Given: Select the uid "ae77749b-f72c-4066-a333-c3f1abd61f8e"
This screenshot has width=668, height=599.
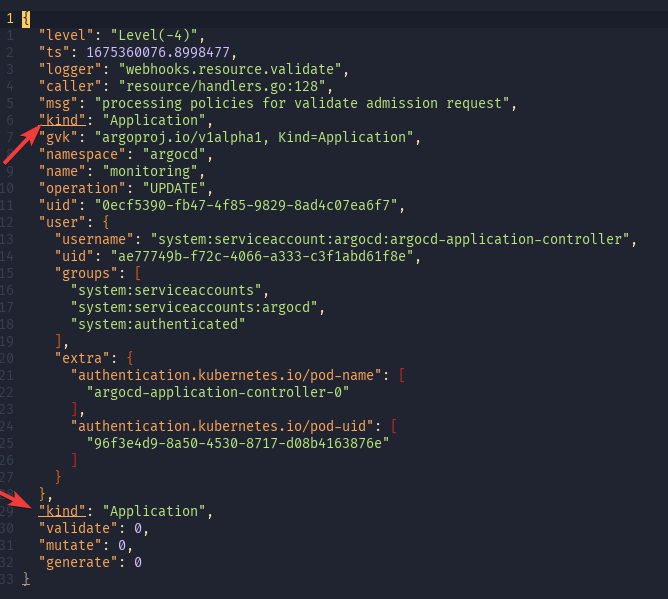Looking at the screenshot, I should [x=262, y=256].
